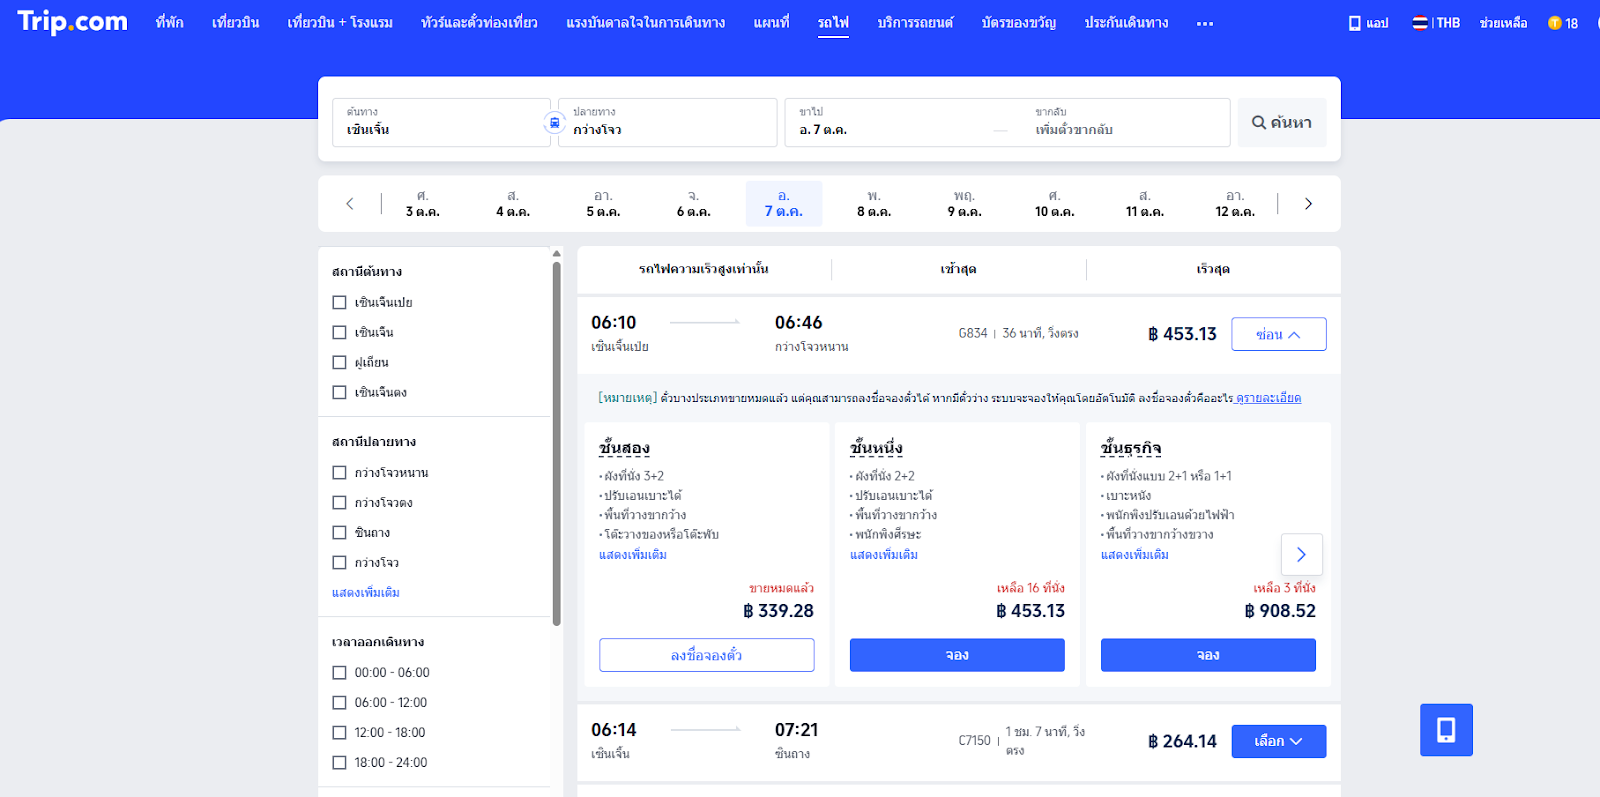Click the swap stations train icon
1600x797 pixels.
554,123
